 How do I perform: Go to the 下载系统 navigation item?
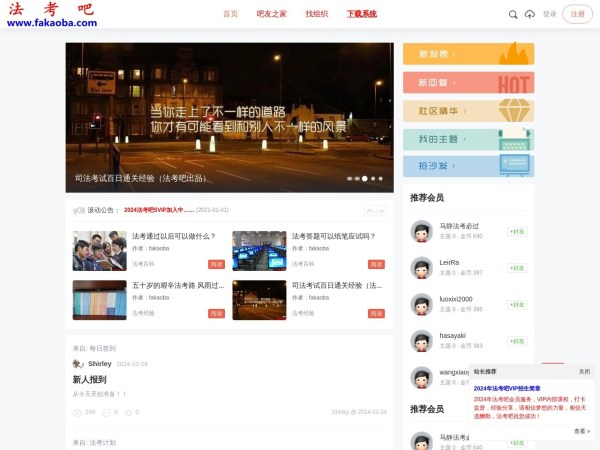click(361, 14)
